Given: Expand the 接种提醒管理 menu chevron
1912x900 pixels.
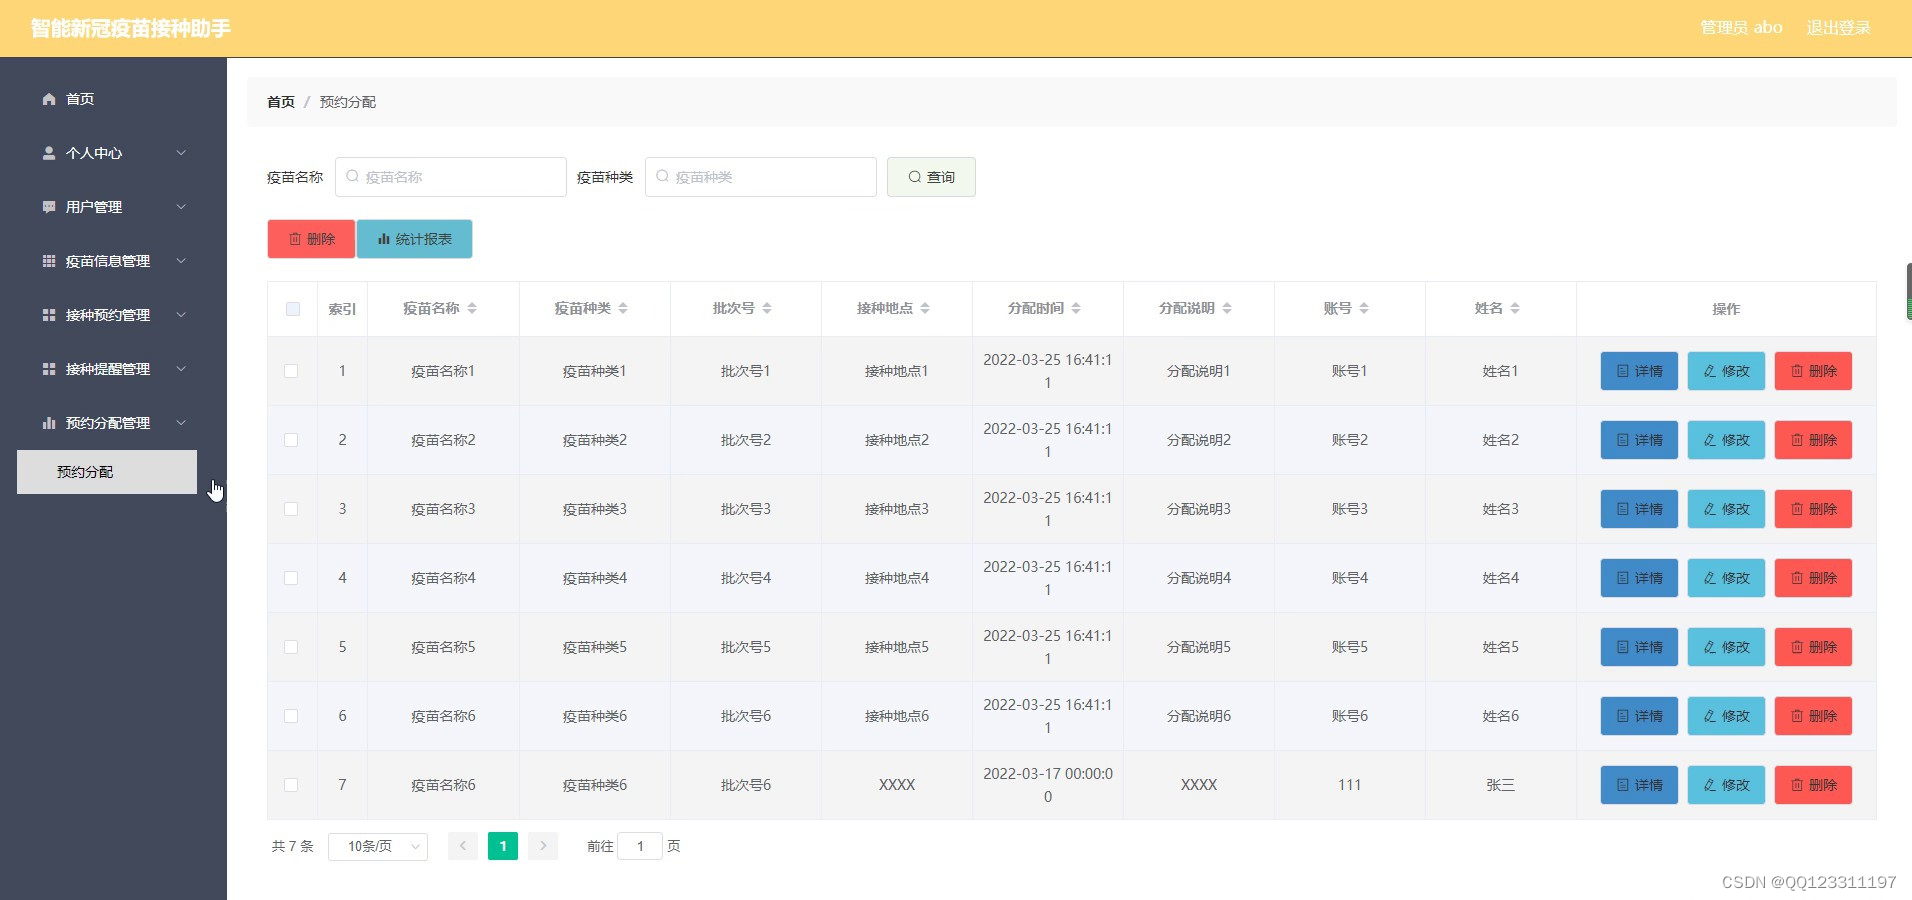Looking at the screenshot, I should [181, 369].
